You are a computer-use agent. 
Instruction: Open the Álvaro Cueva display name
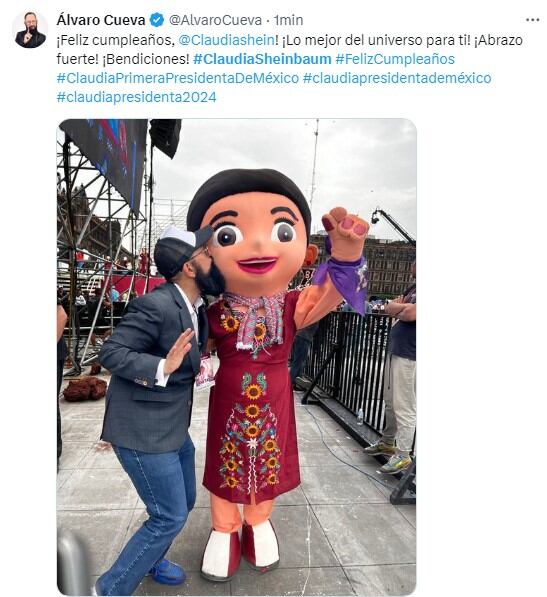point(101,20)
